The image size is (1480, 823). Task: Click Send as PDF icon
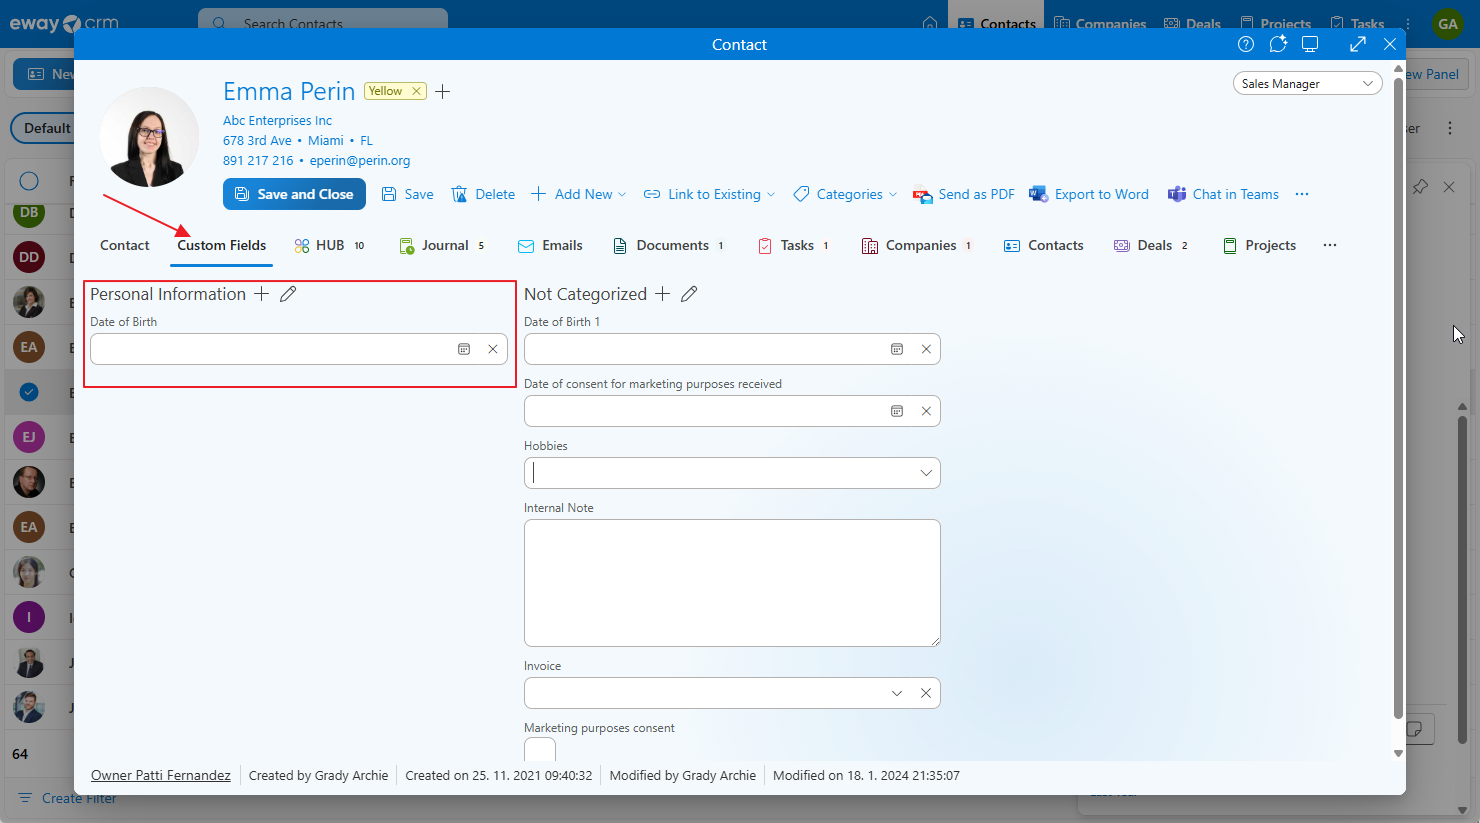click(x=922, y=195)
